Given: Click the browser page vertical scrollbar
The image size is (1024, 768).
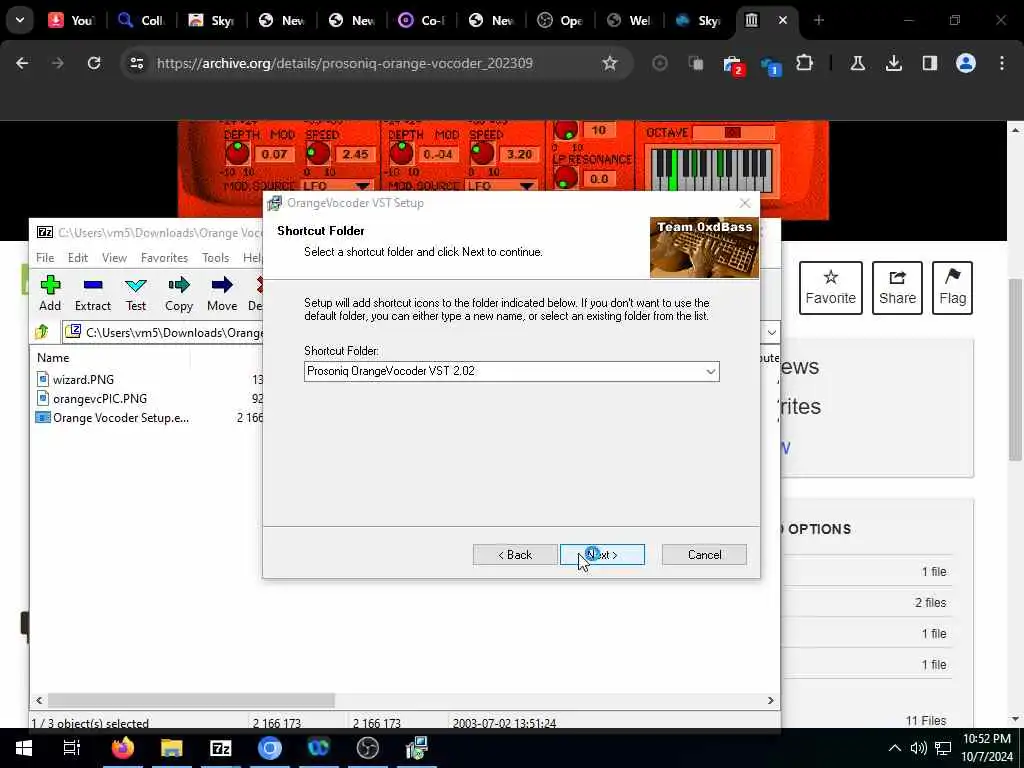Looking at the screenshot, I should [x=1015, y=369].
